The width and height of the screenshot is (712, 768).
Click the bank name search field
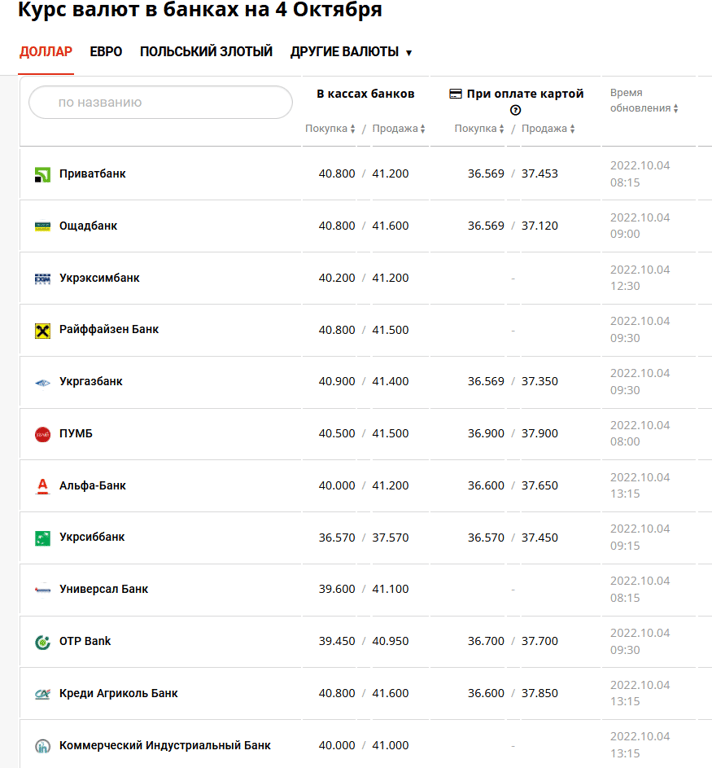[x=160, y=102]
